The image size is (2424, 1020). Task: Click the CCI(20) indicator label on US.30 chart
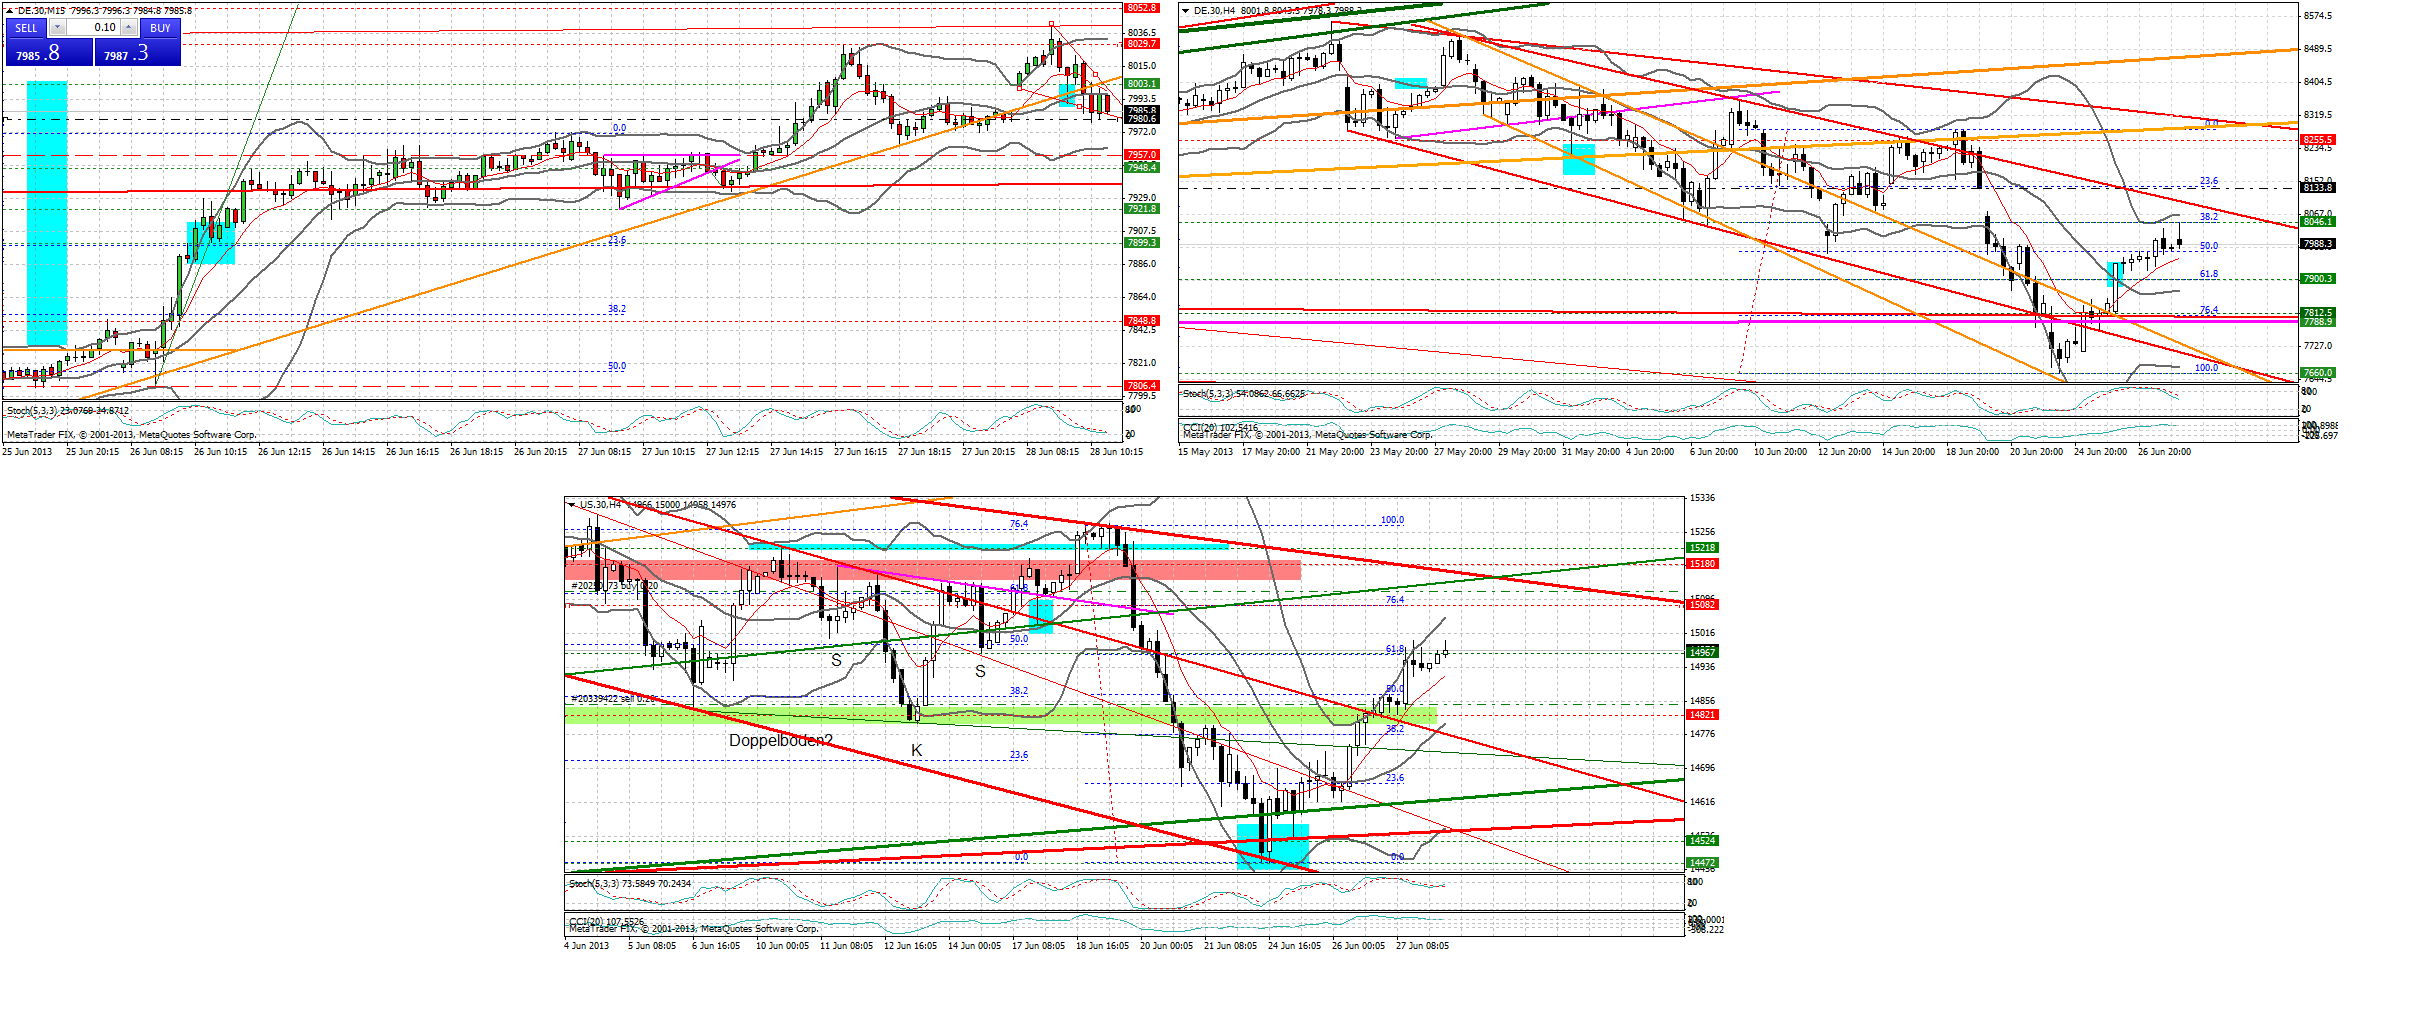pos(607,922)
